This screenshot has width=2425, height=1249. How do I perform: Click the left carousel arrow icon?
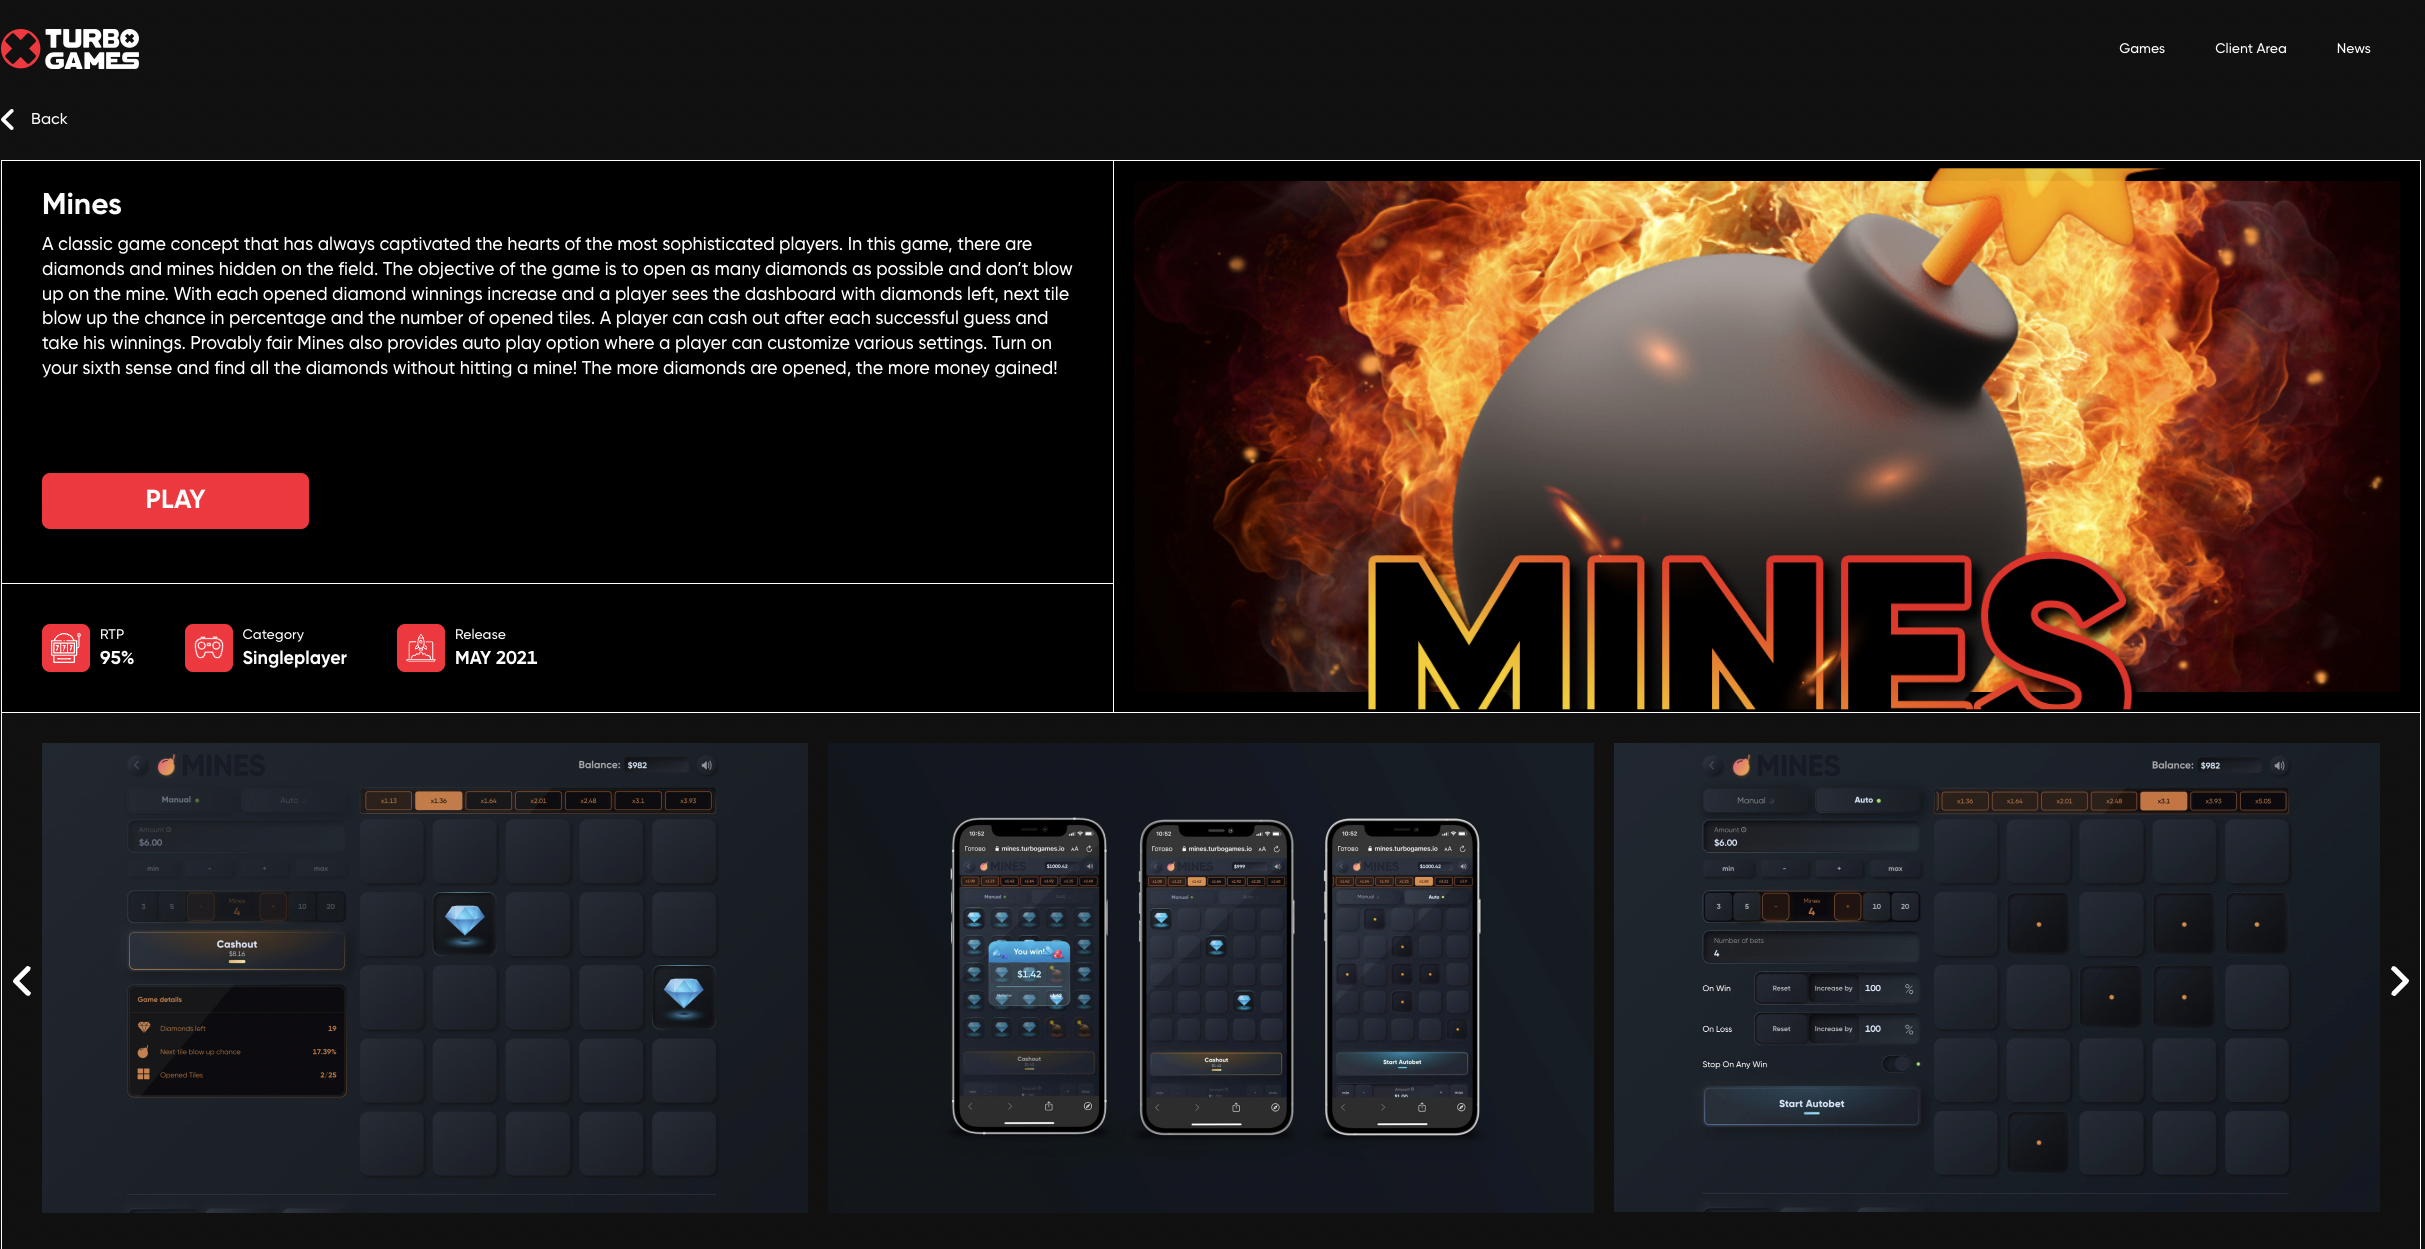tap(24, 980)
